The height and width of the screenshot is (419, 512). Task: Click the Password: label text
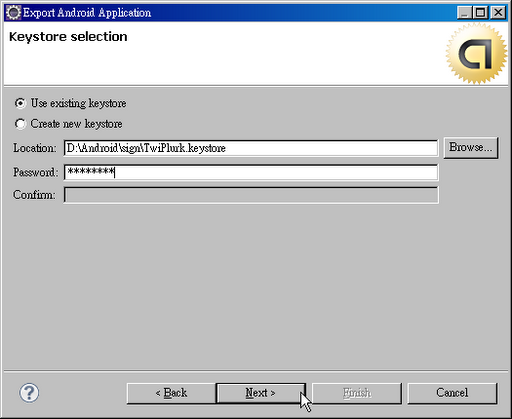[x=35, y=172]
